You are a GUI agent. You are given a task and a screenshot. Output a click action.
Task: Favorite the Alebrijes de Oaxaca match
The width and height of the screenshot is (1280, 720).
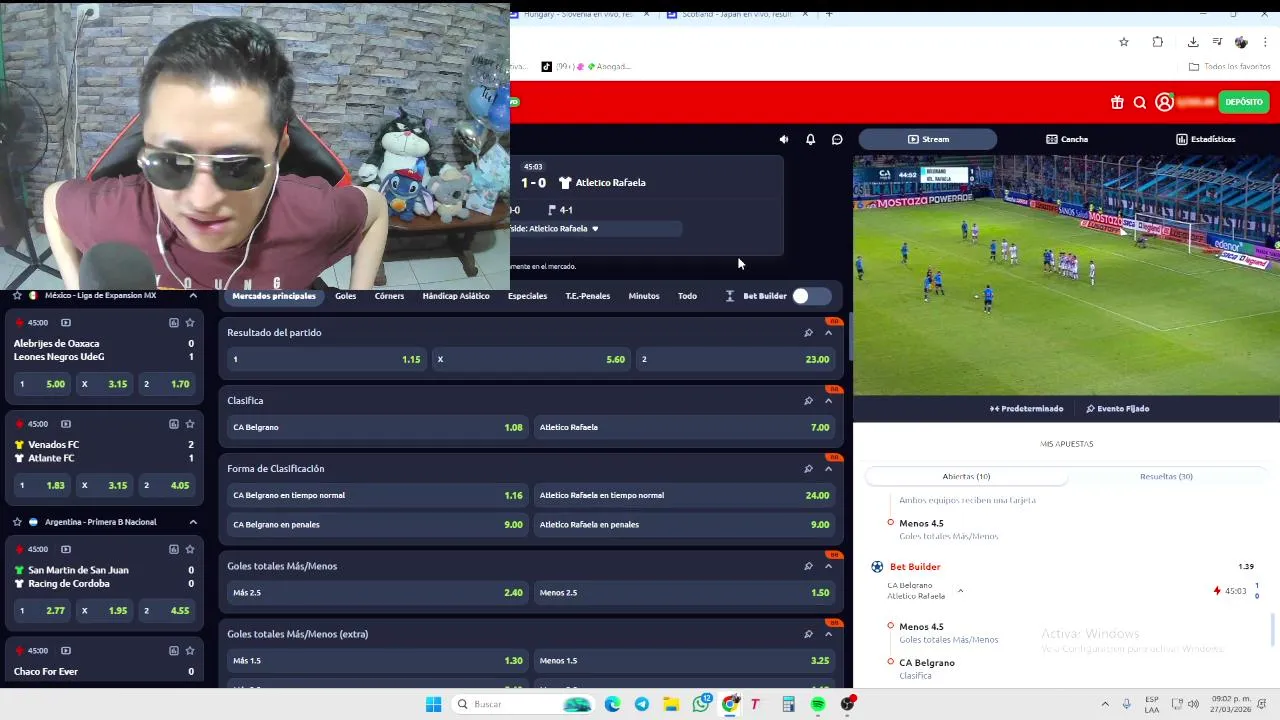(x=190, y=323)
